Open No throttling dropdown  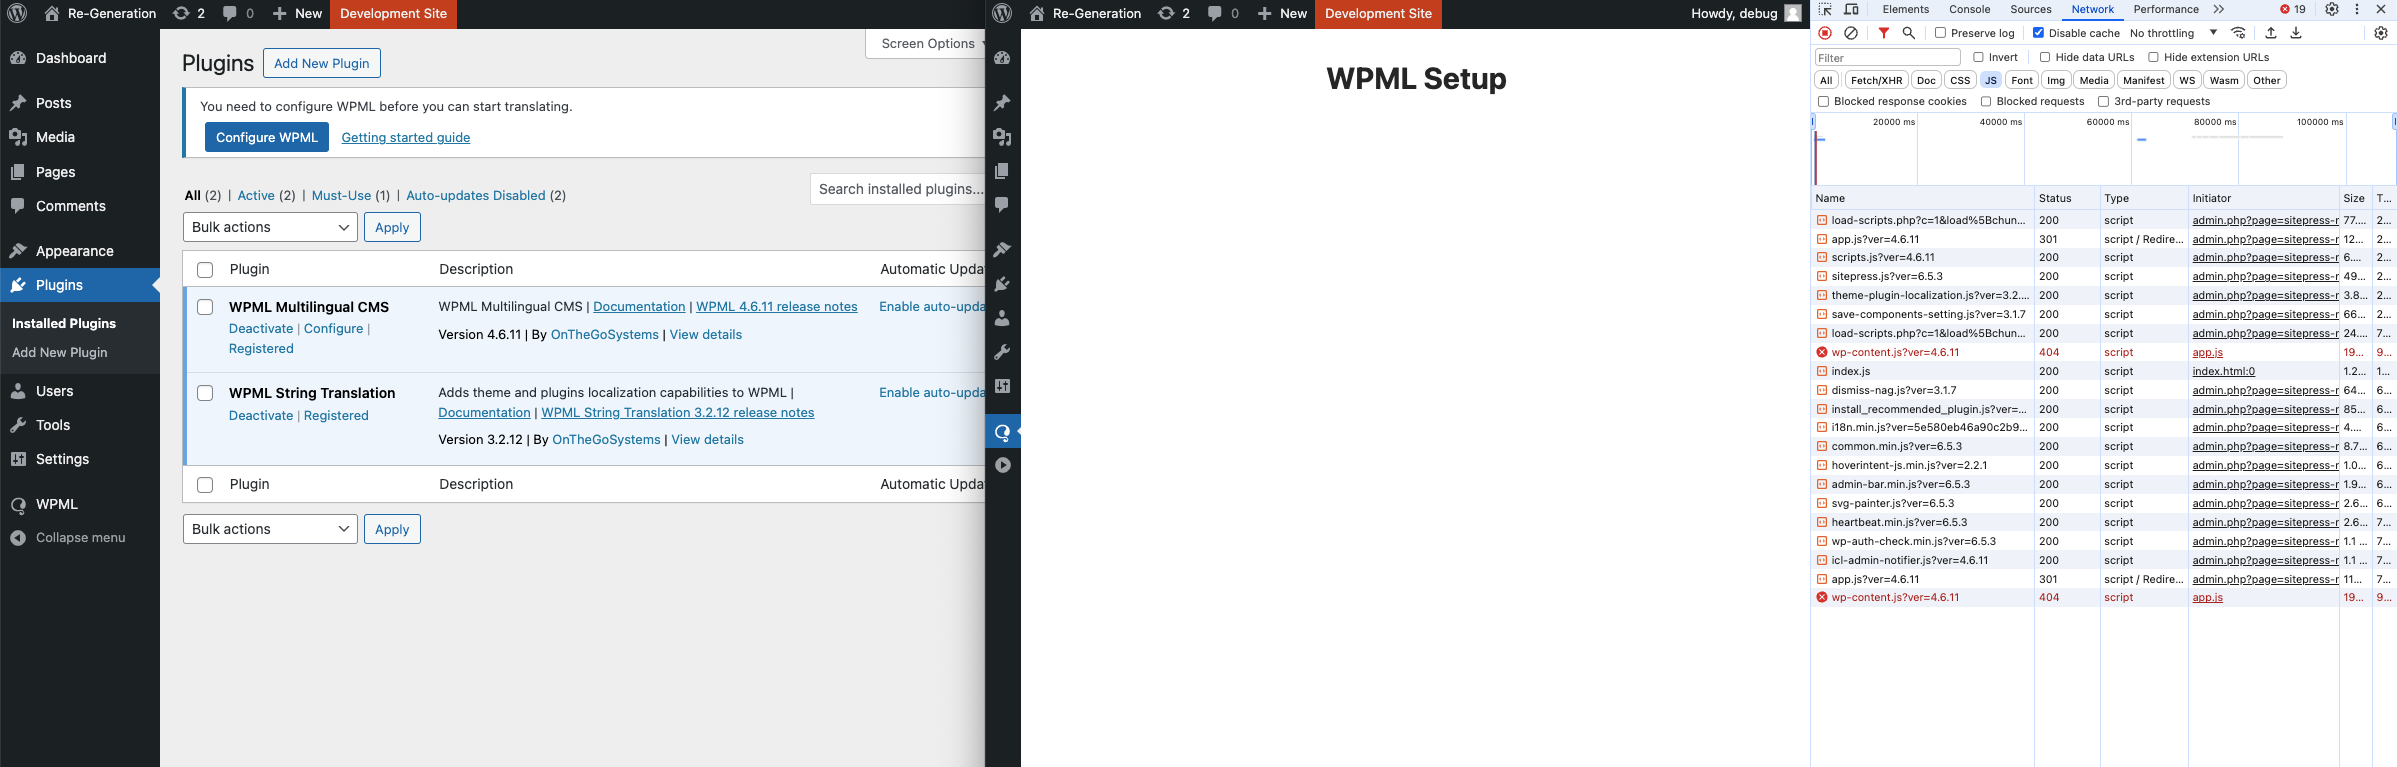(x=2174, y=33)
